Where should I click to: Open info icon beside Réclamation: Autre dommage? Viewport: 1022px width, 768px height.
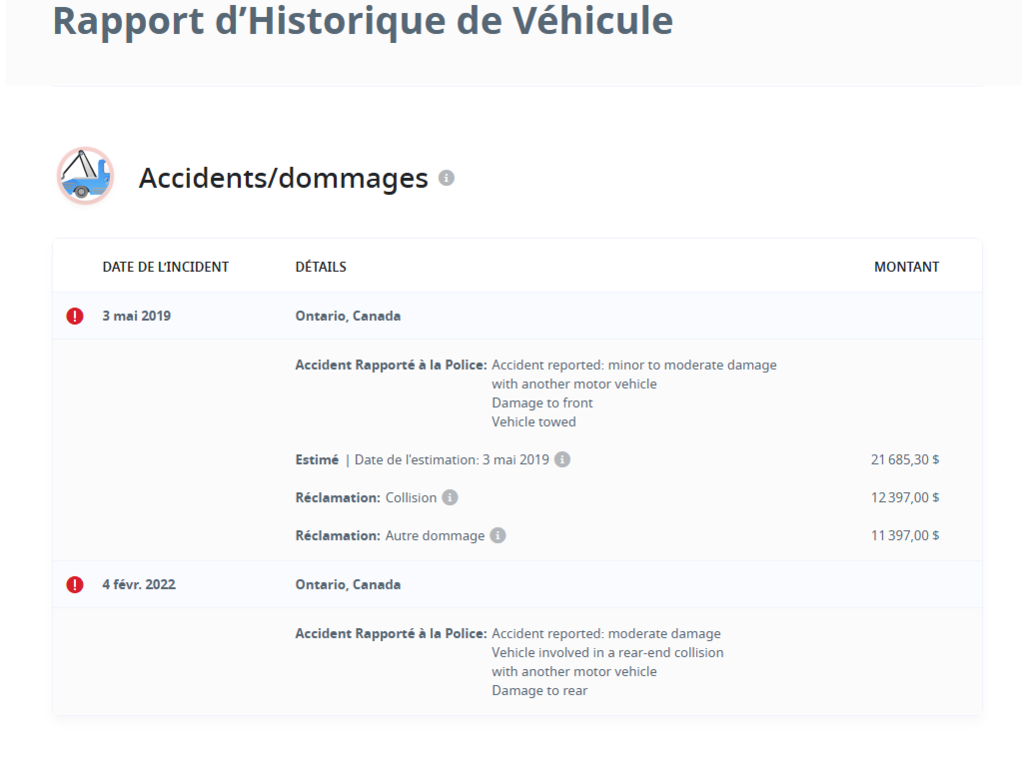click(498, 535)
